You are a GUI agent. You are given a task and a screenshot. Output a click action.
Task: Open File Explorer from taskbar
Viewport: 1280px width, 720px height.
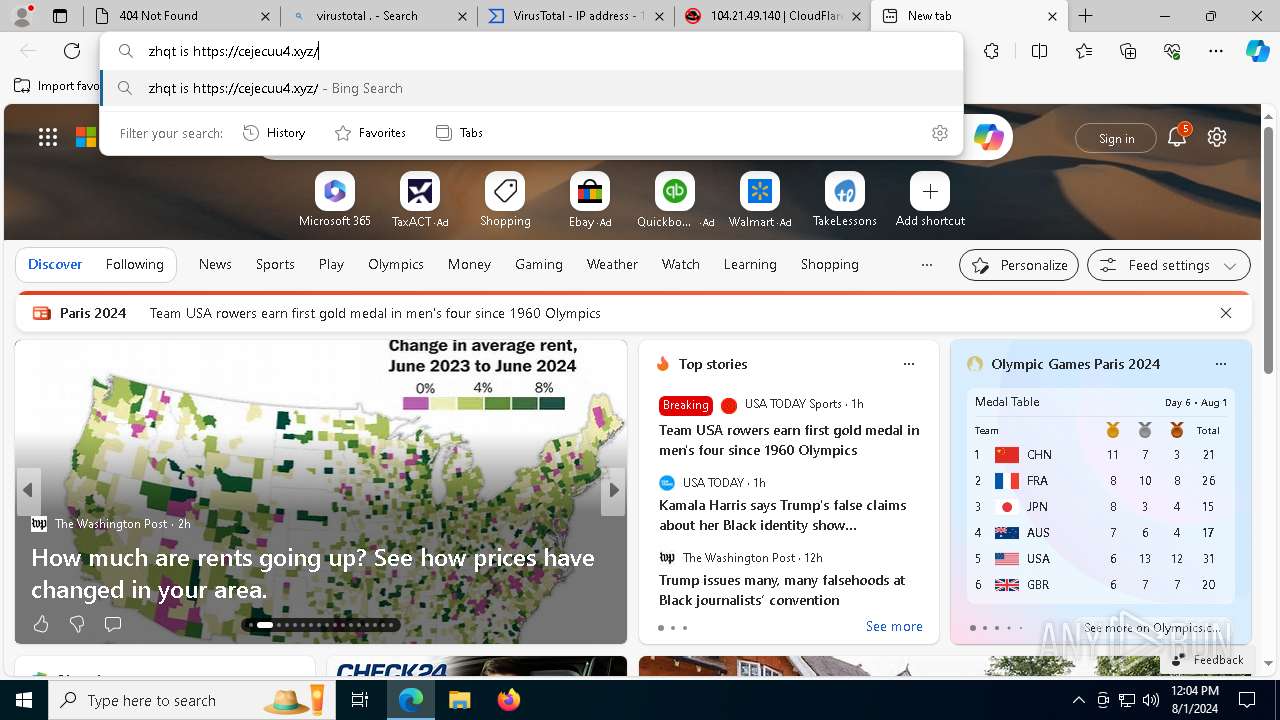(459, 700)
